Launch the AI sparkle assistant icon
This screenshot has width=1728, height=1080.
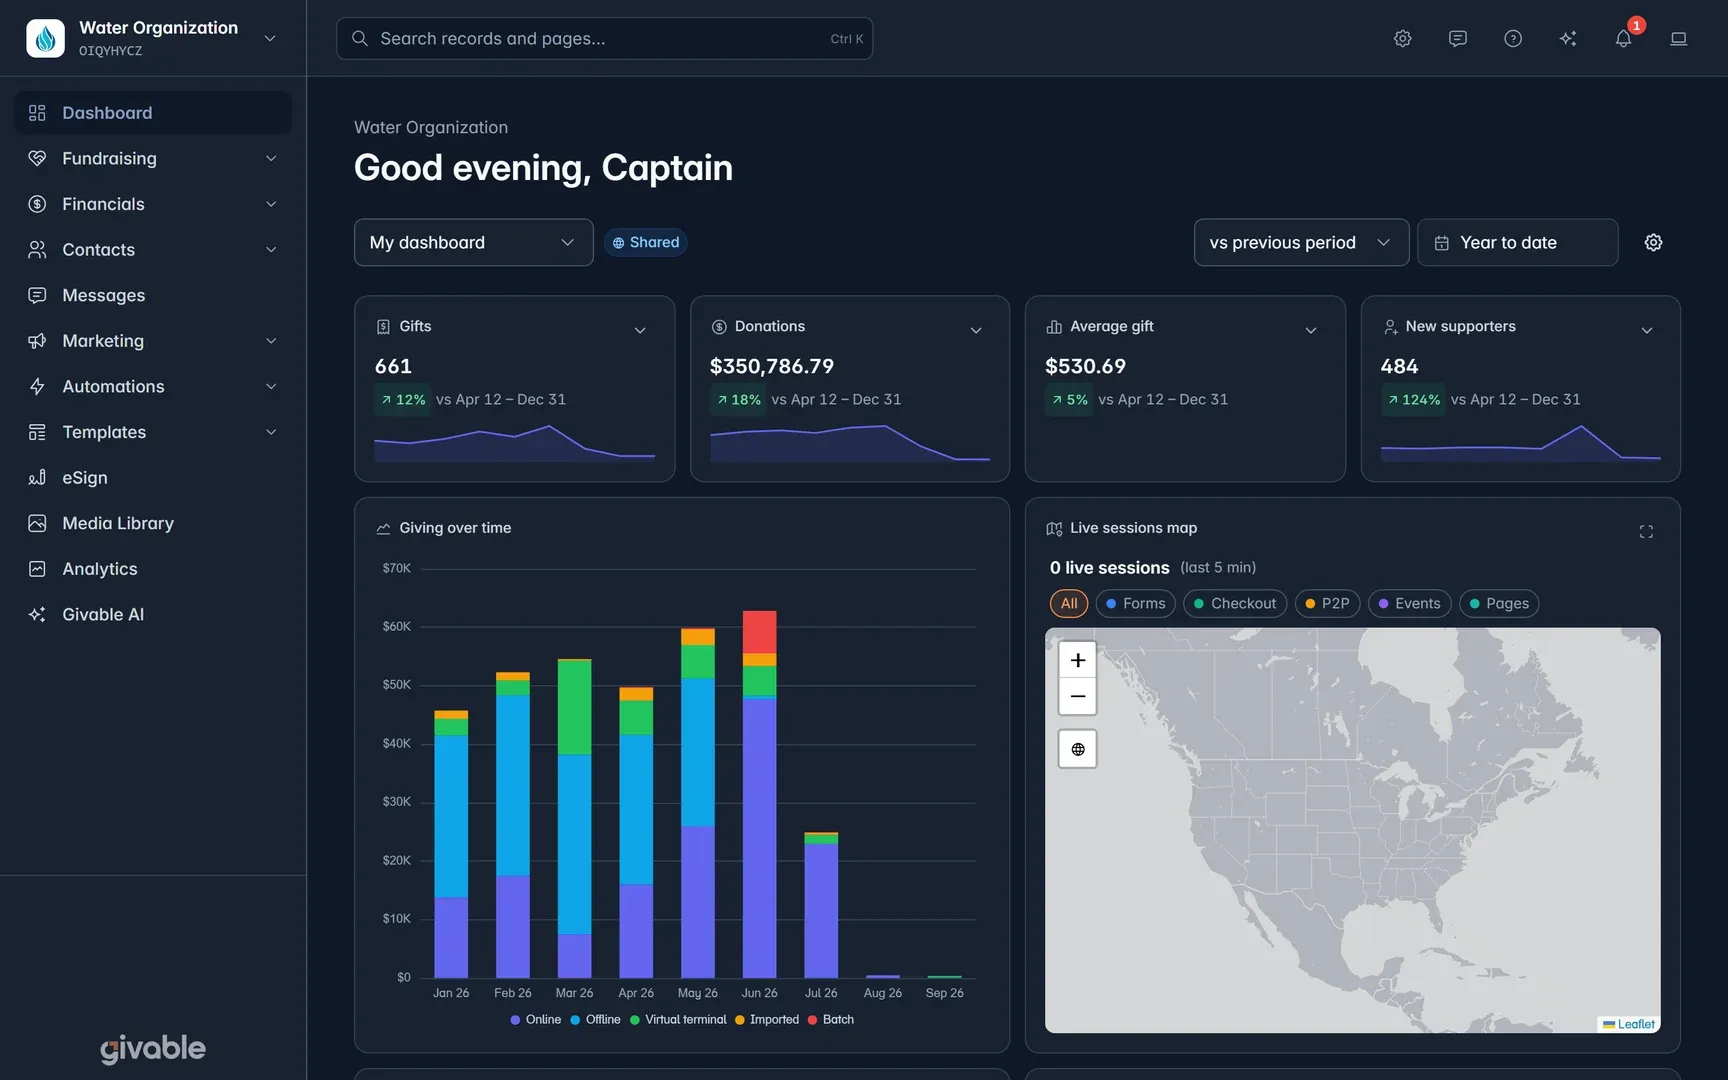click(1568, 38)
